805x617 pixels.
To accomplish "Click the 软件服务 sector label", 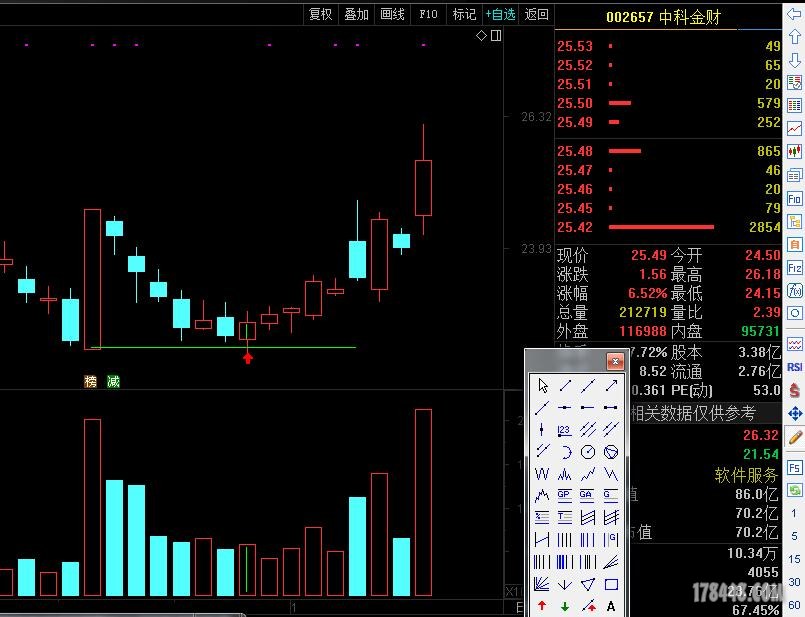I will (x=746, y=475).
